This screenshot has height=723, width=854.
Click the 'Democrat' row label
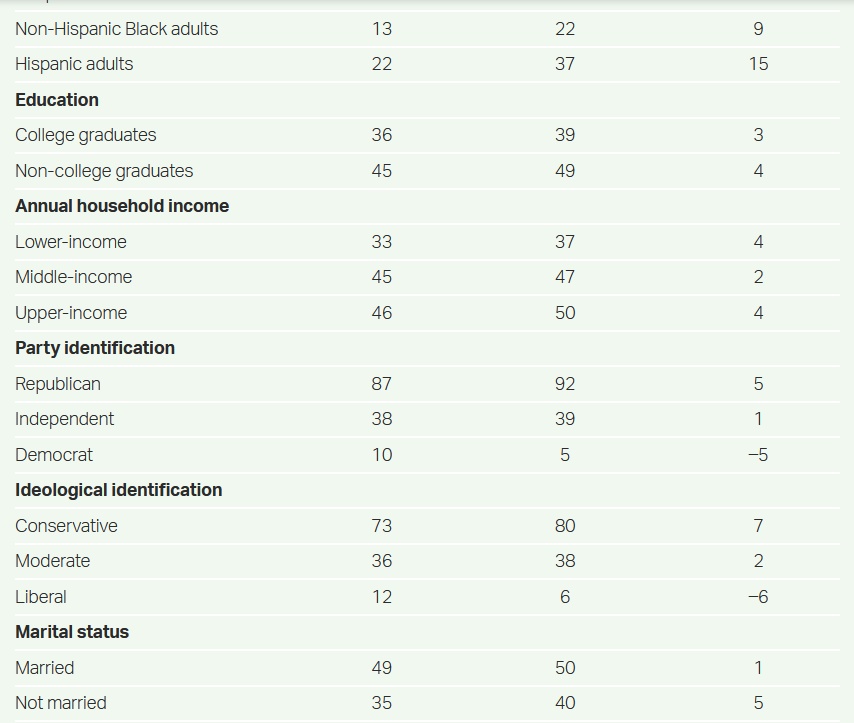54,455
